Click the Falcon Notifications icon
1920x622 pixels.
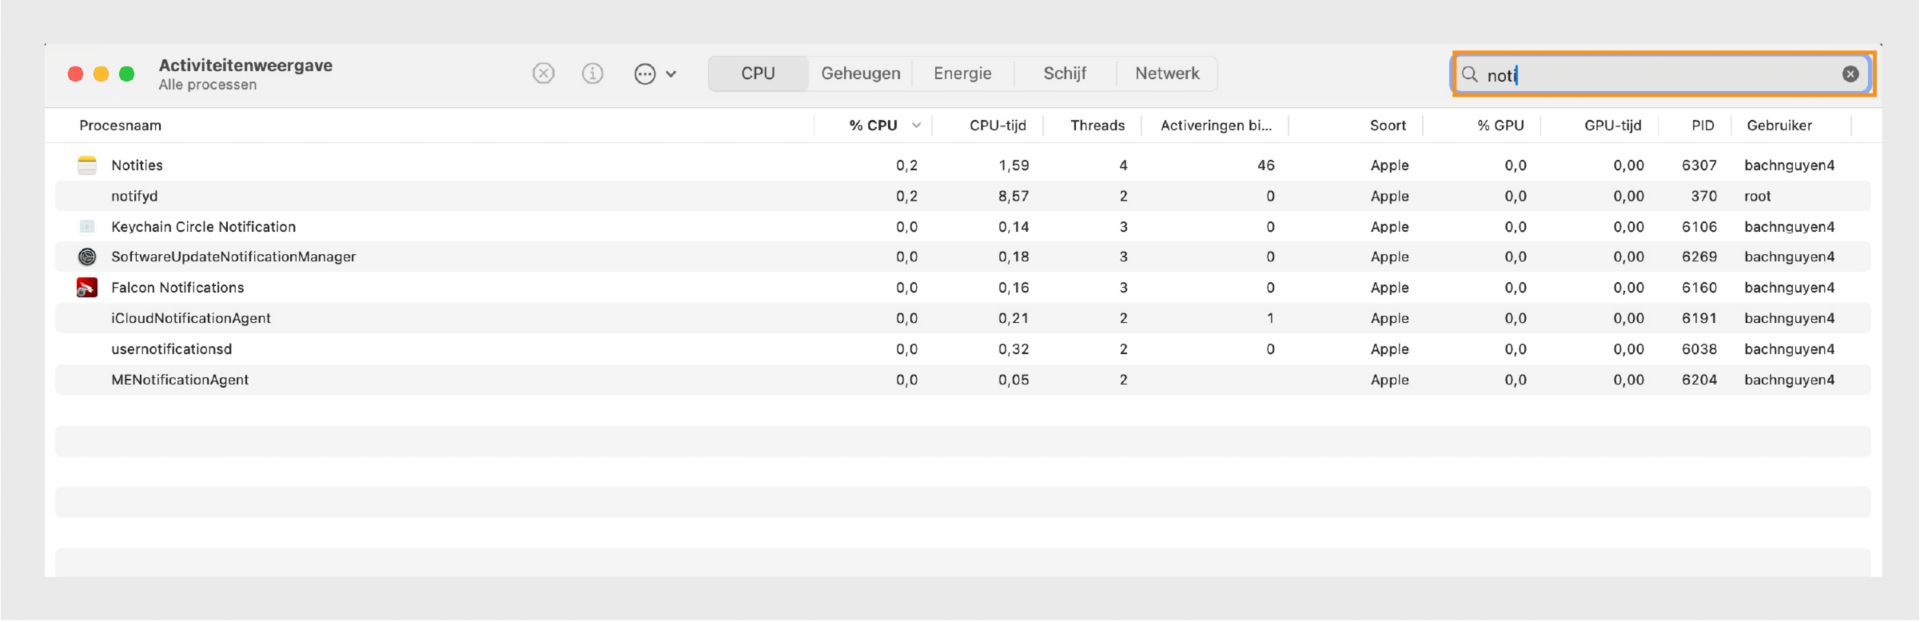(87, 288)
